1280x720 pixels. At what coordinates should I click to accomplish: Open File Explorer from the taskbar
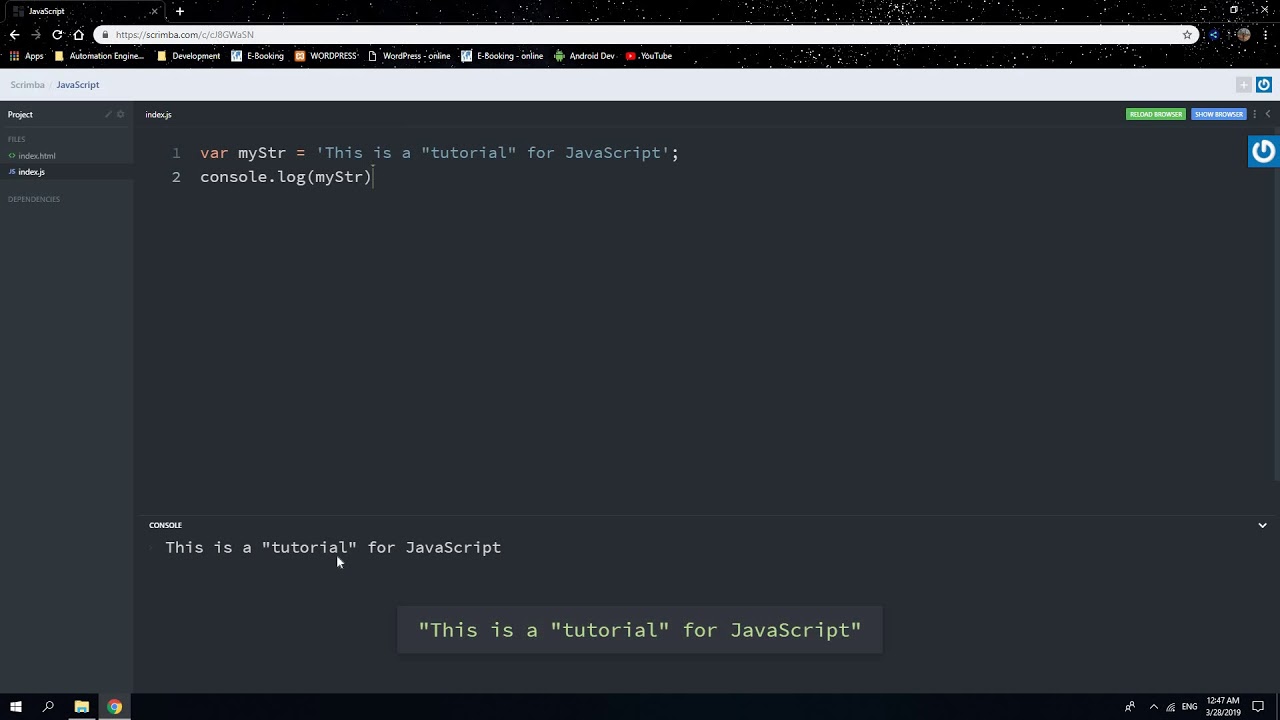click(x=82, y=707)
